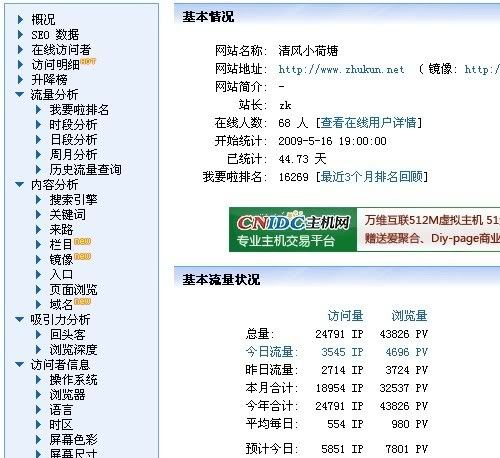Open the www.zhukun.net website link
500x458 pixels.
(341, 69)
